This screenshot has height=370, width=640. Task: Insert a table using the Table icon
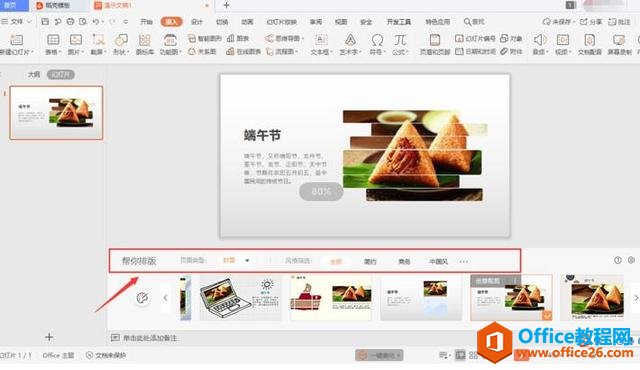click(x=53, y=40)
